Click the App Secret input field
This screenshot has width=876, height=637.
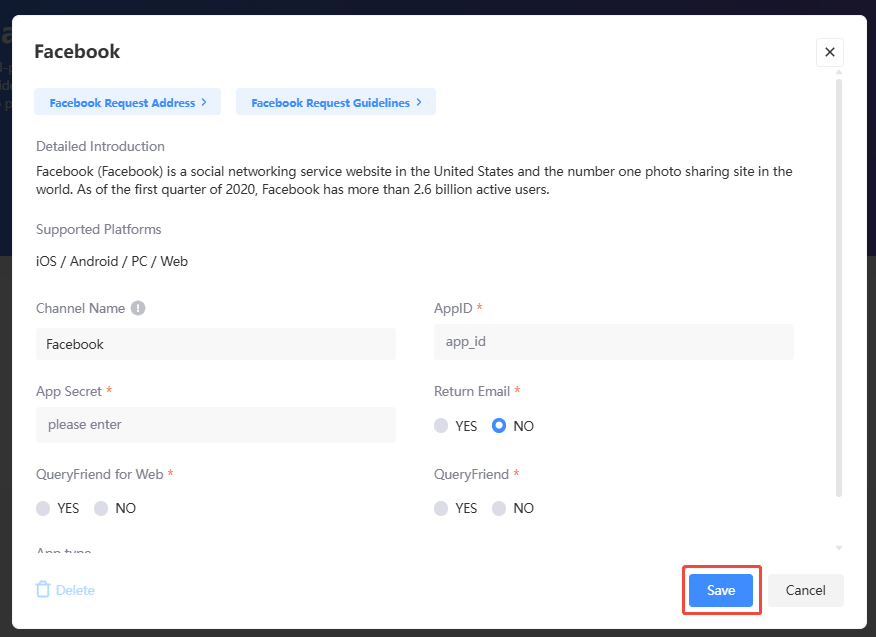pos(216,425)
